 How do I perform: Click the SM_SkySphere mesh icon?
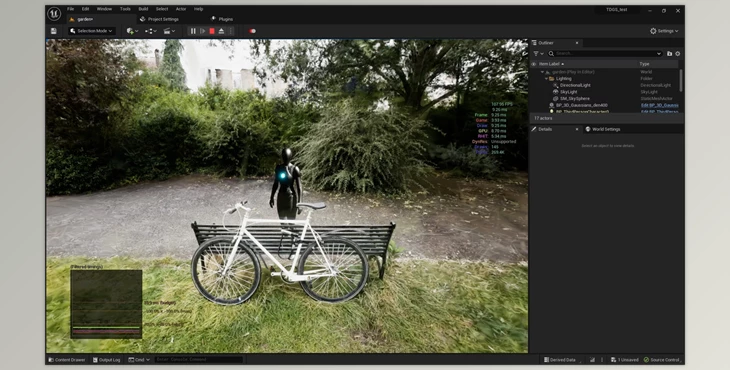pos(555,99)
